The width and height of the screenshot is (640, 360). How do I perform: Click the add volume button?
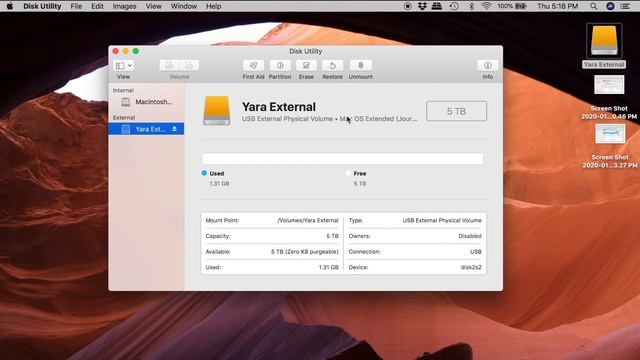(x=169, y=65)
